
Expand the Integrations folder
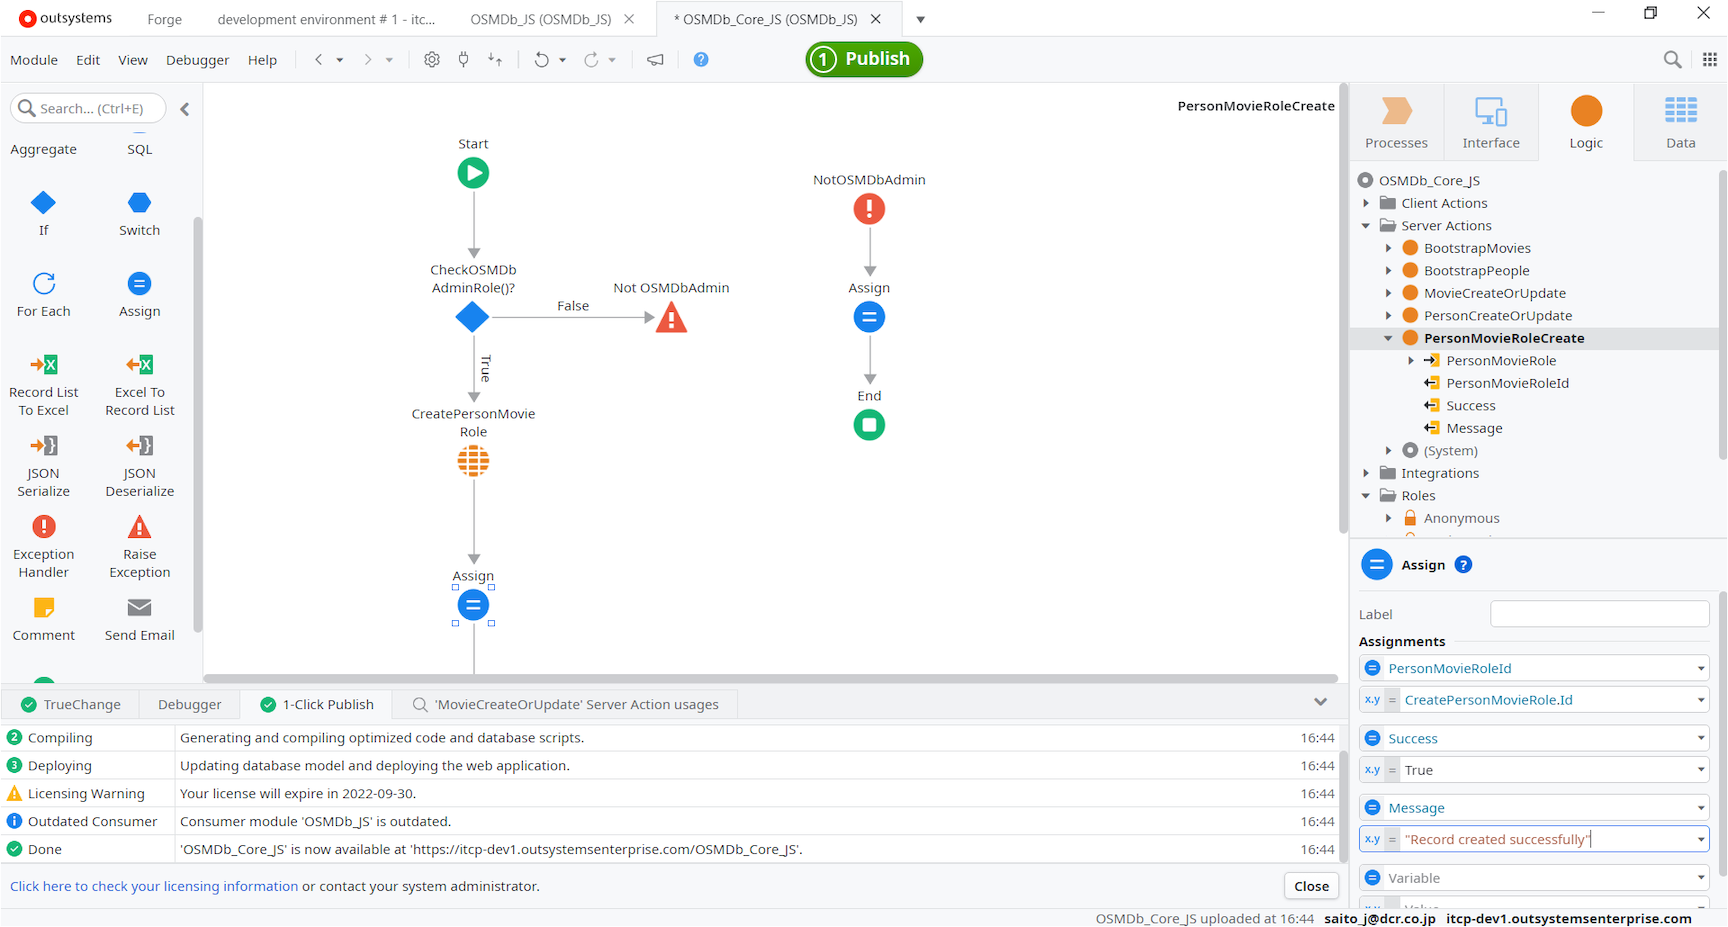click(x=1366, y=473)
